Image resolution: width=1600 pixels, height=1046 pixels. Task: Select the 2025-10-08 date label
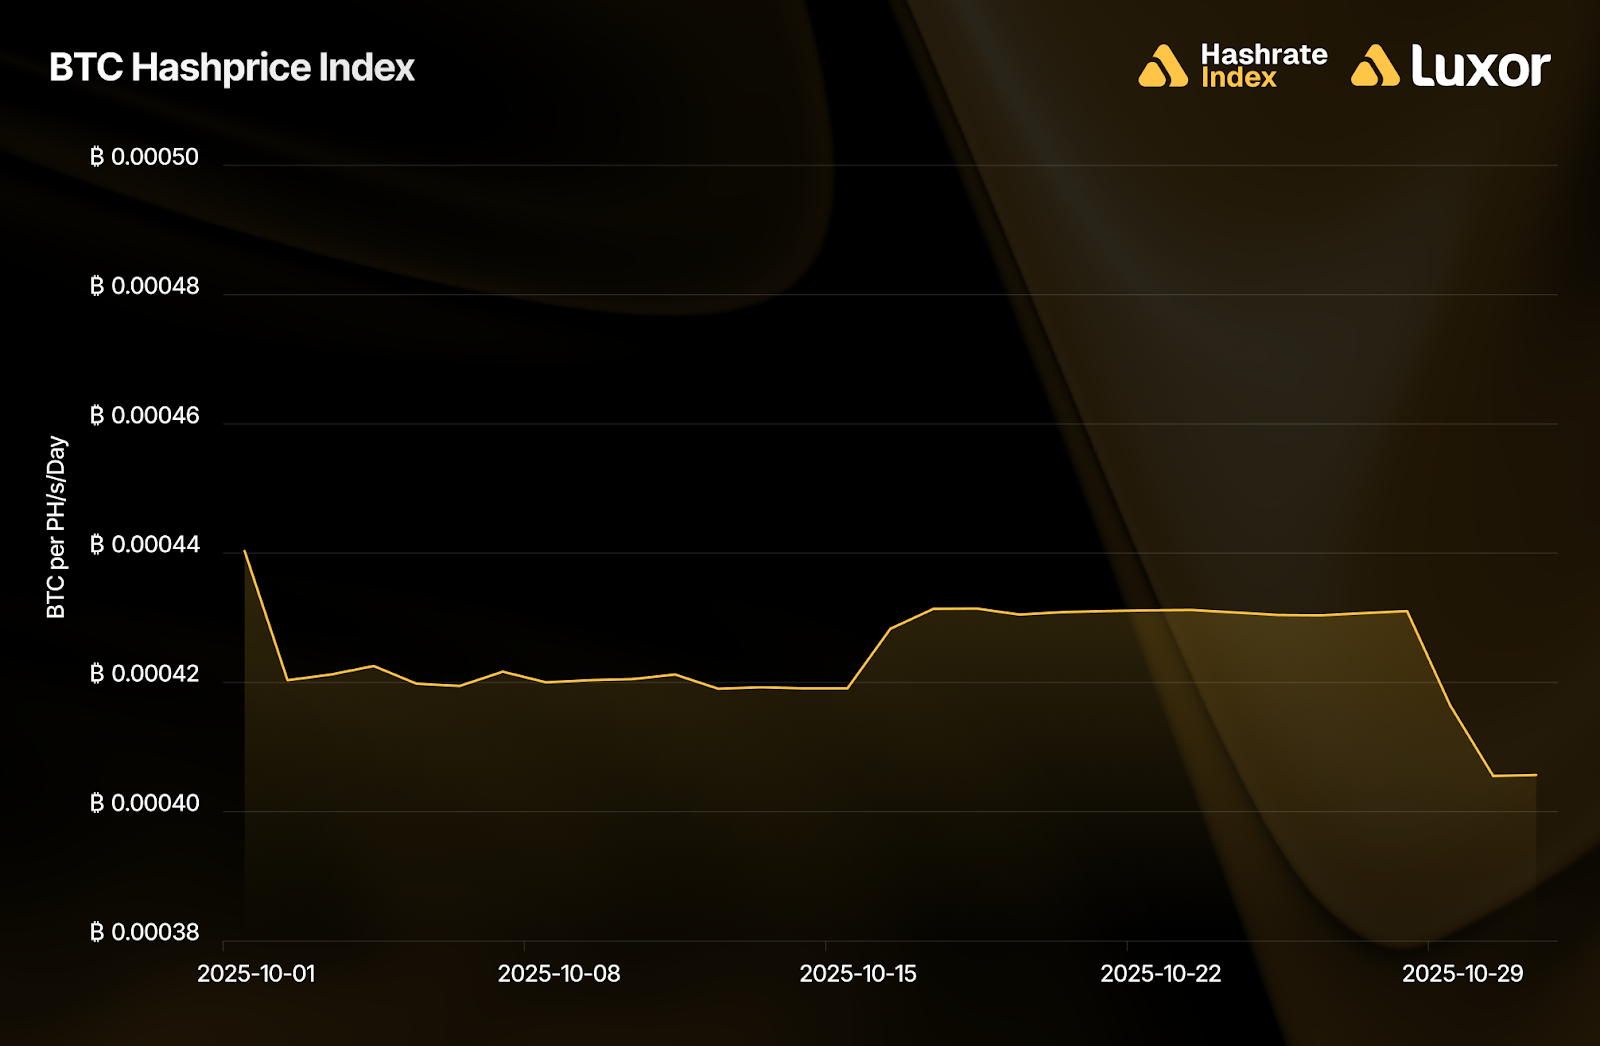(x=559, y=974)
